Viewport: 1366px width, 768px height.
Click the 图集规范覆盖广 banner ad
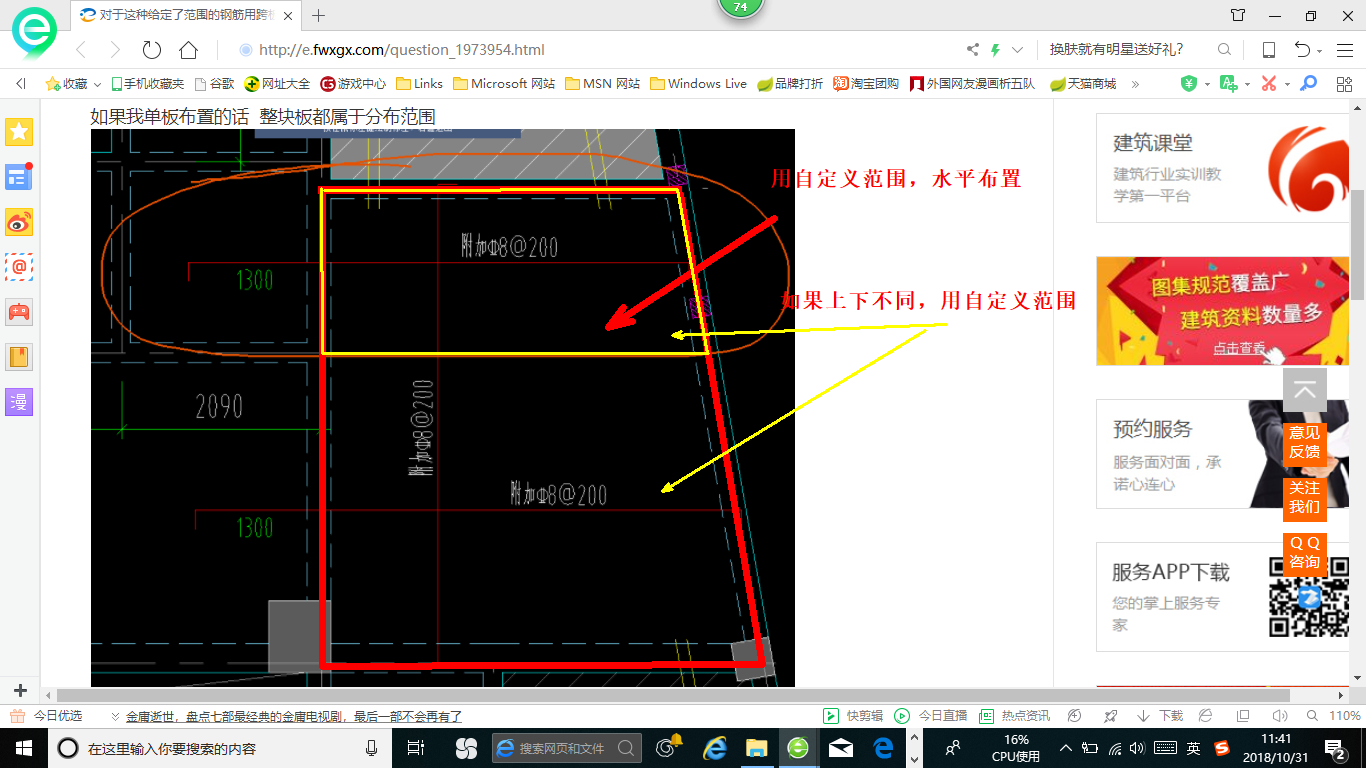[1222, 311]
